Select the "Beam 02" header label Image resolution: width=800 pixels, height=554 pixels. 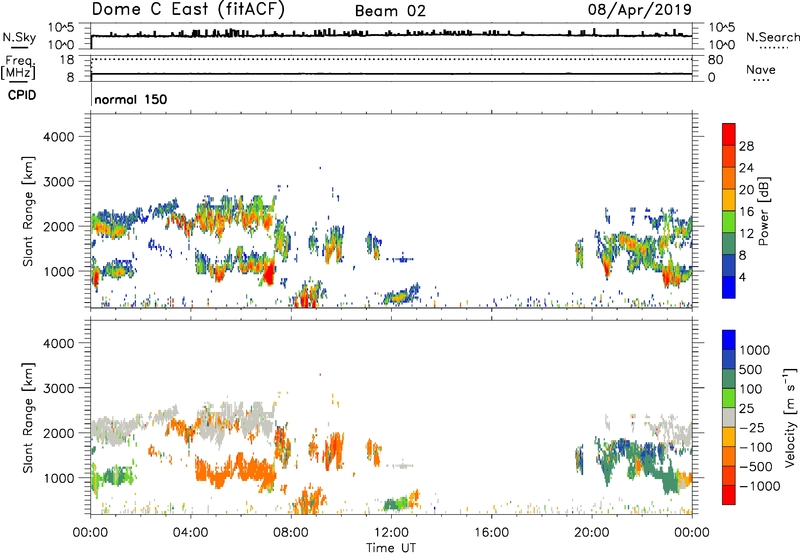click(x=390, y=11)
